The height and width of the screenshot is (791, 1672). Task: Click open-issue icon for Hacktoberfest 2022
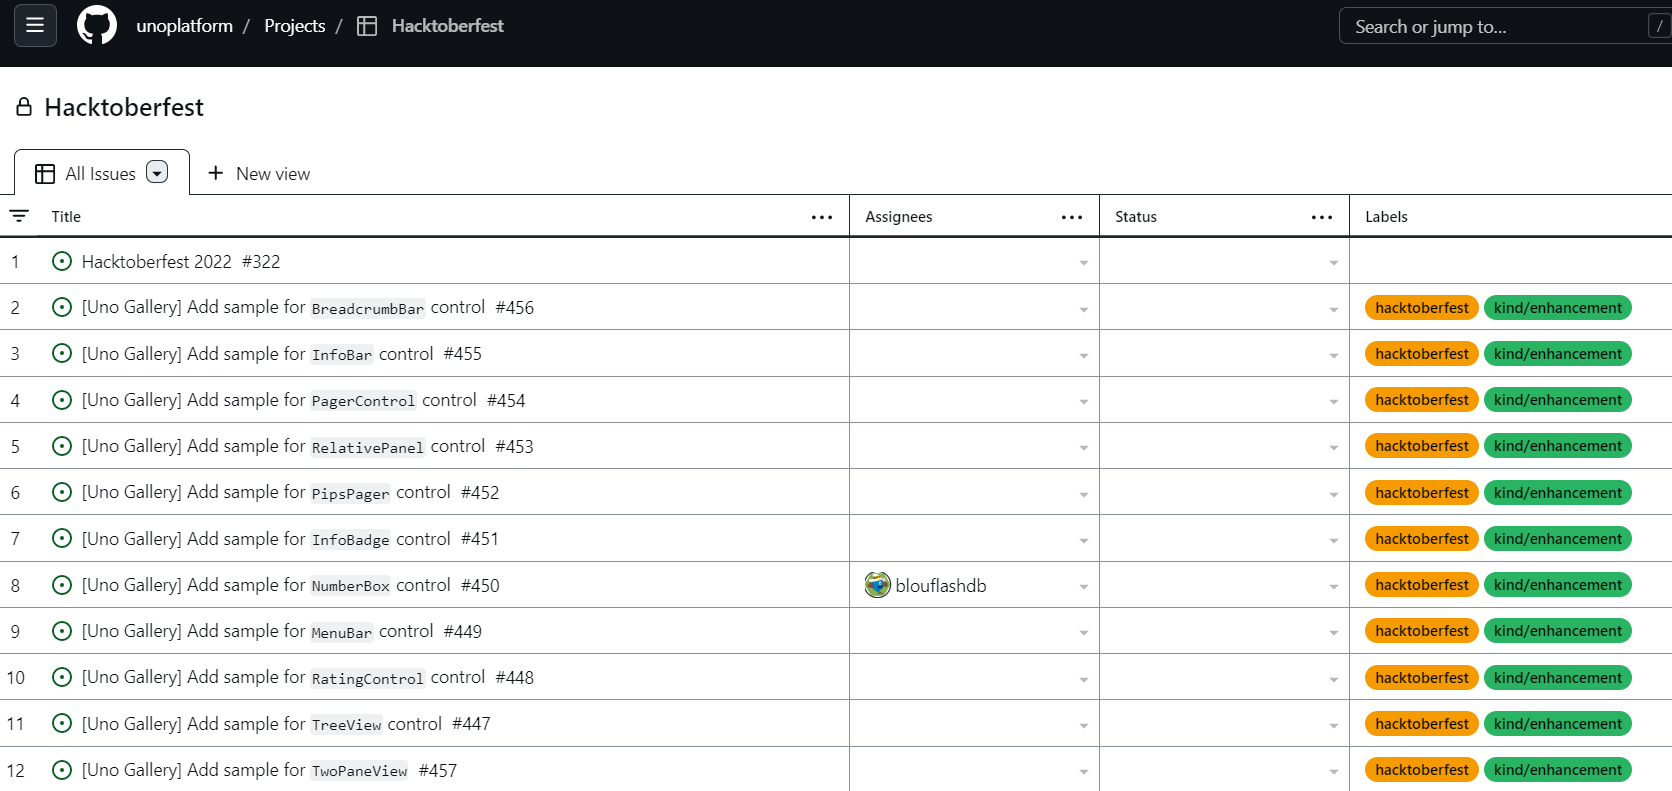tap(62, 262)
